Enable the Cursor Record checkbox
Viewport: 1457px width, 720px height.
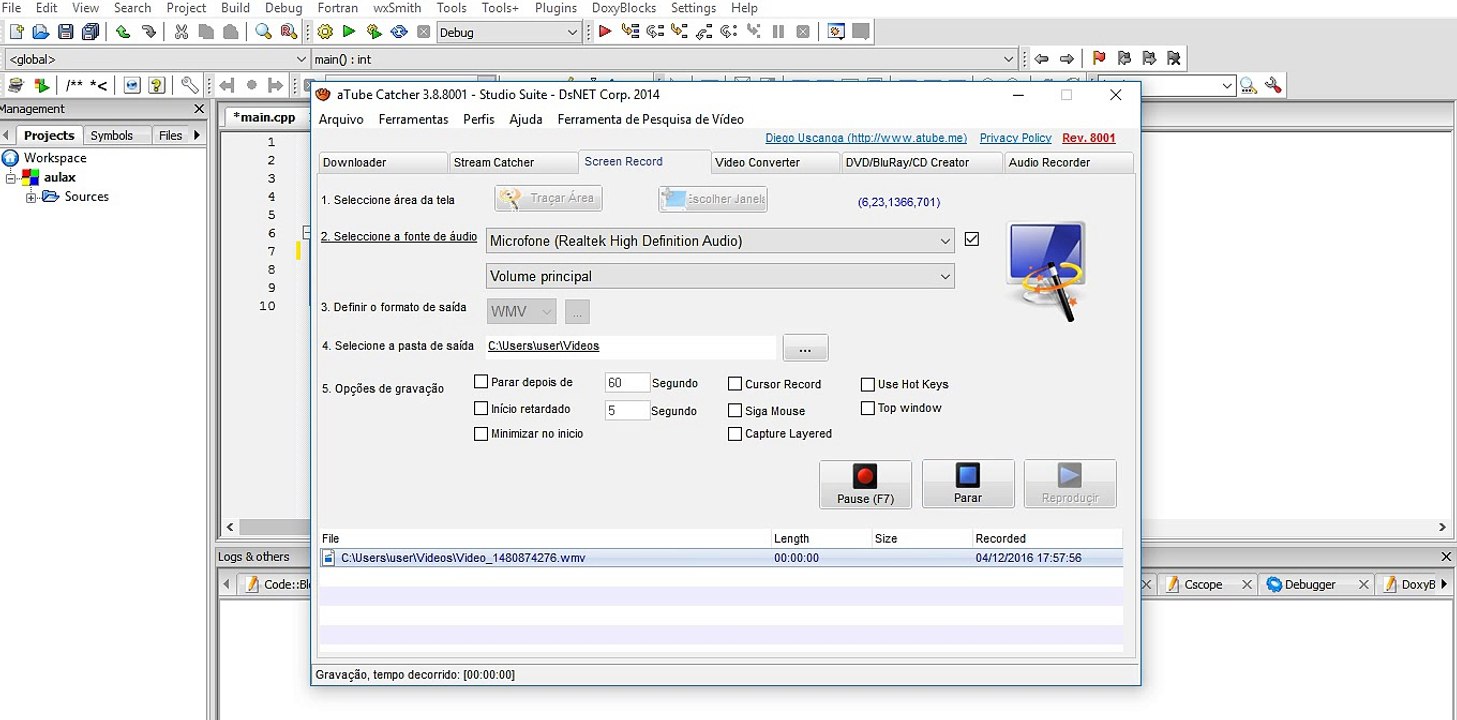coord(735,384)
